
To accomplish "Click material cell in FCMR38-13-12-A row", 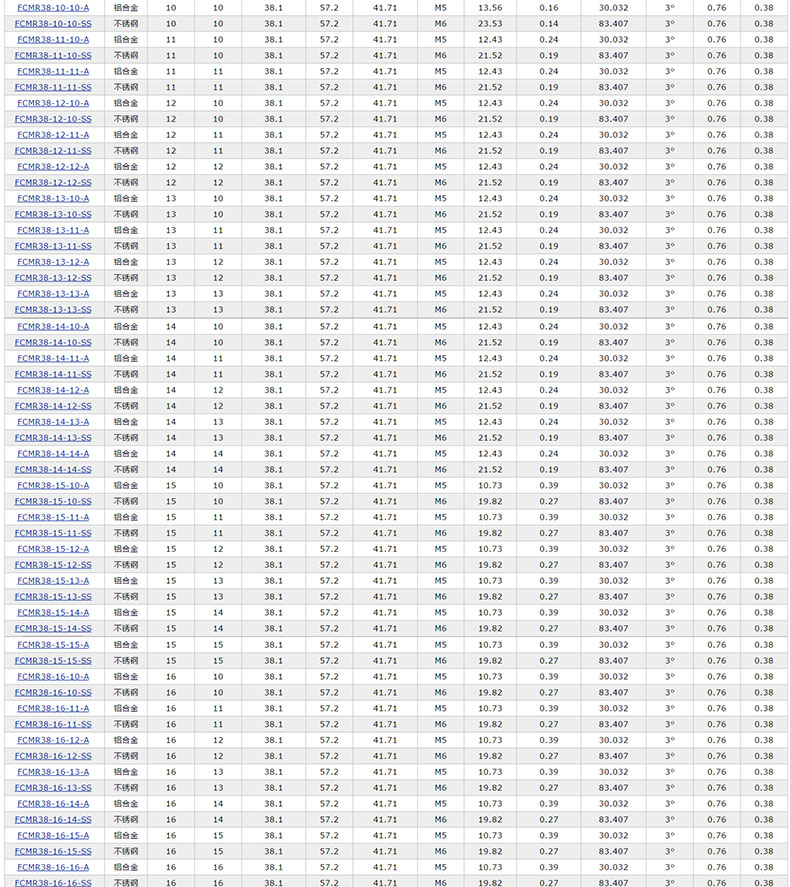I will click(x=126, y=262).
